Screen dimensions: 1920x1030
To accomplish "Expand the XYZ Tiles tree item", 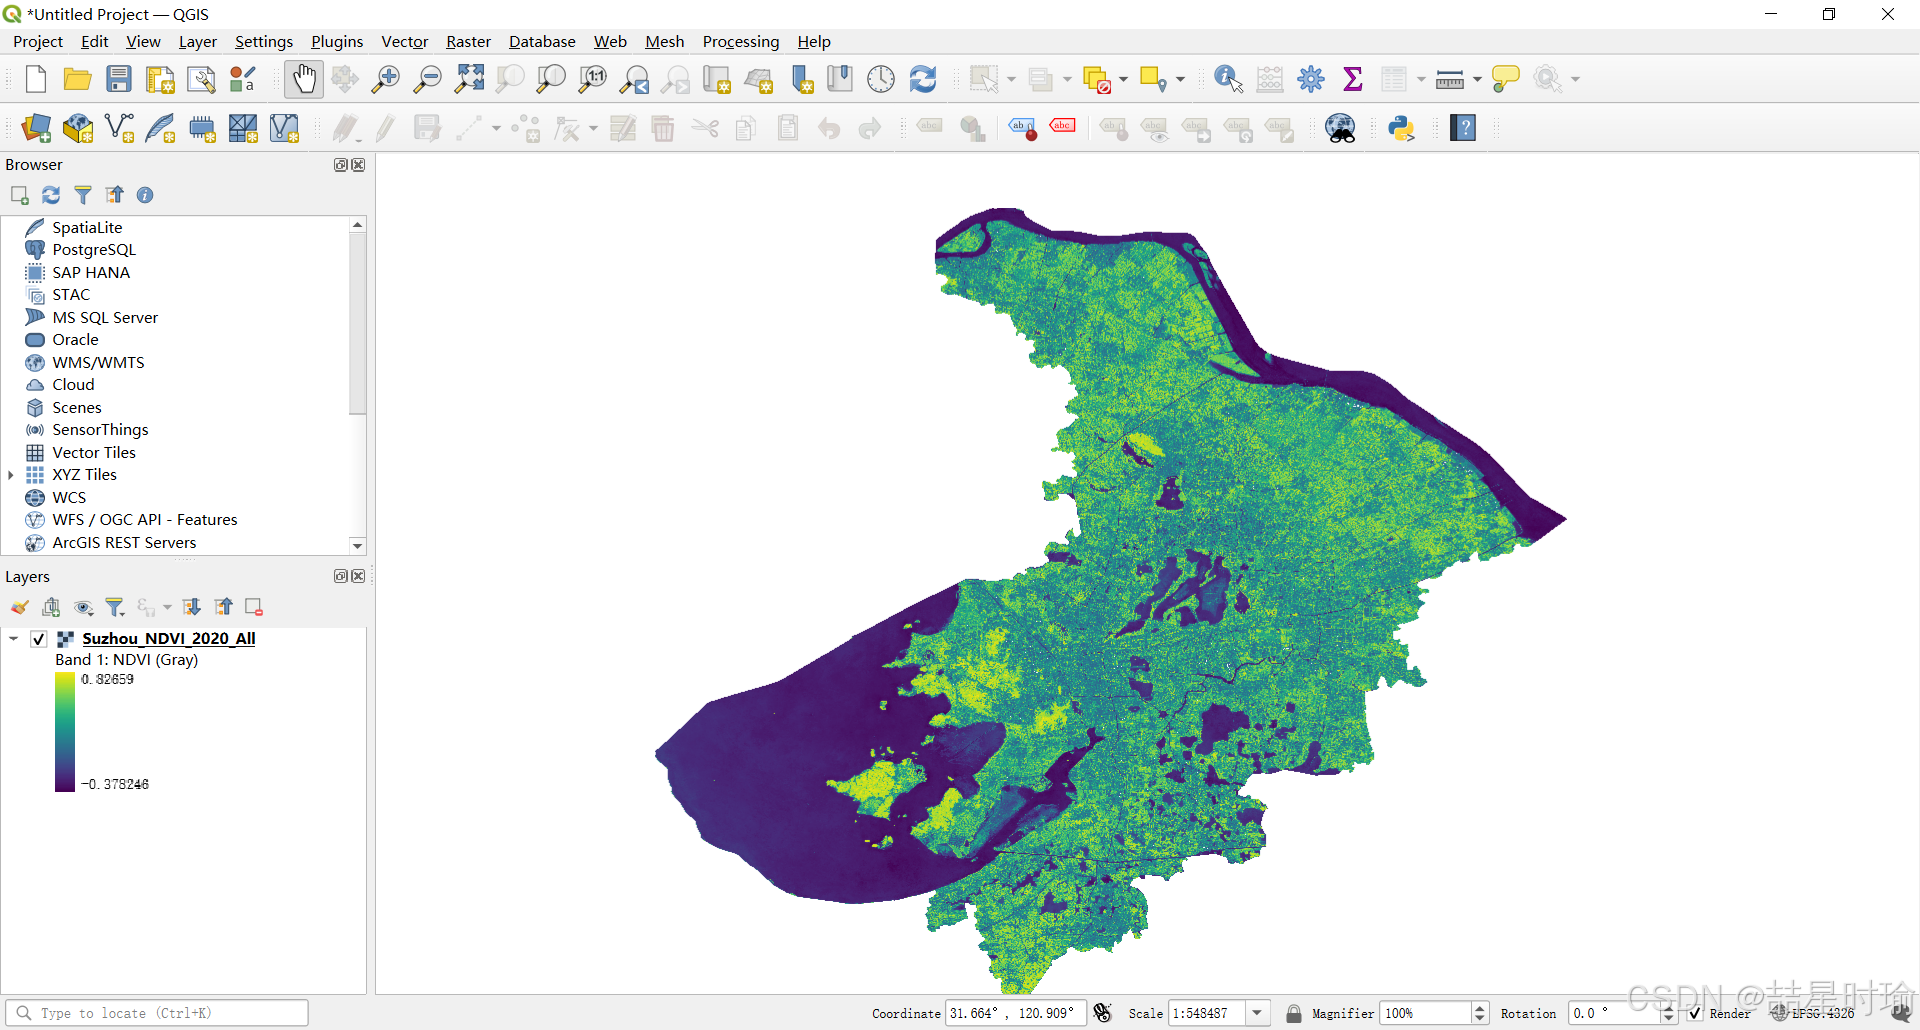I will 11,474.
